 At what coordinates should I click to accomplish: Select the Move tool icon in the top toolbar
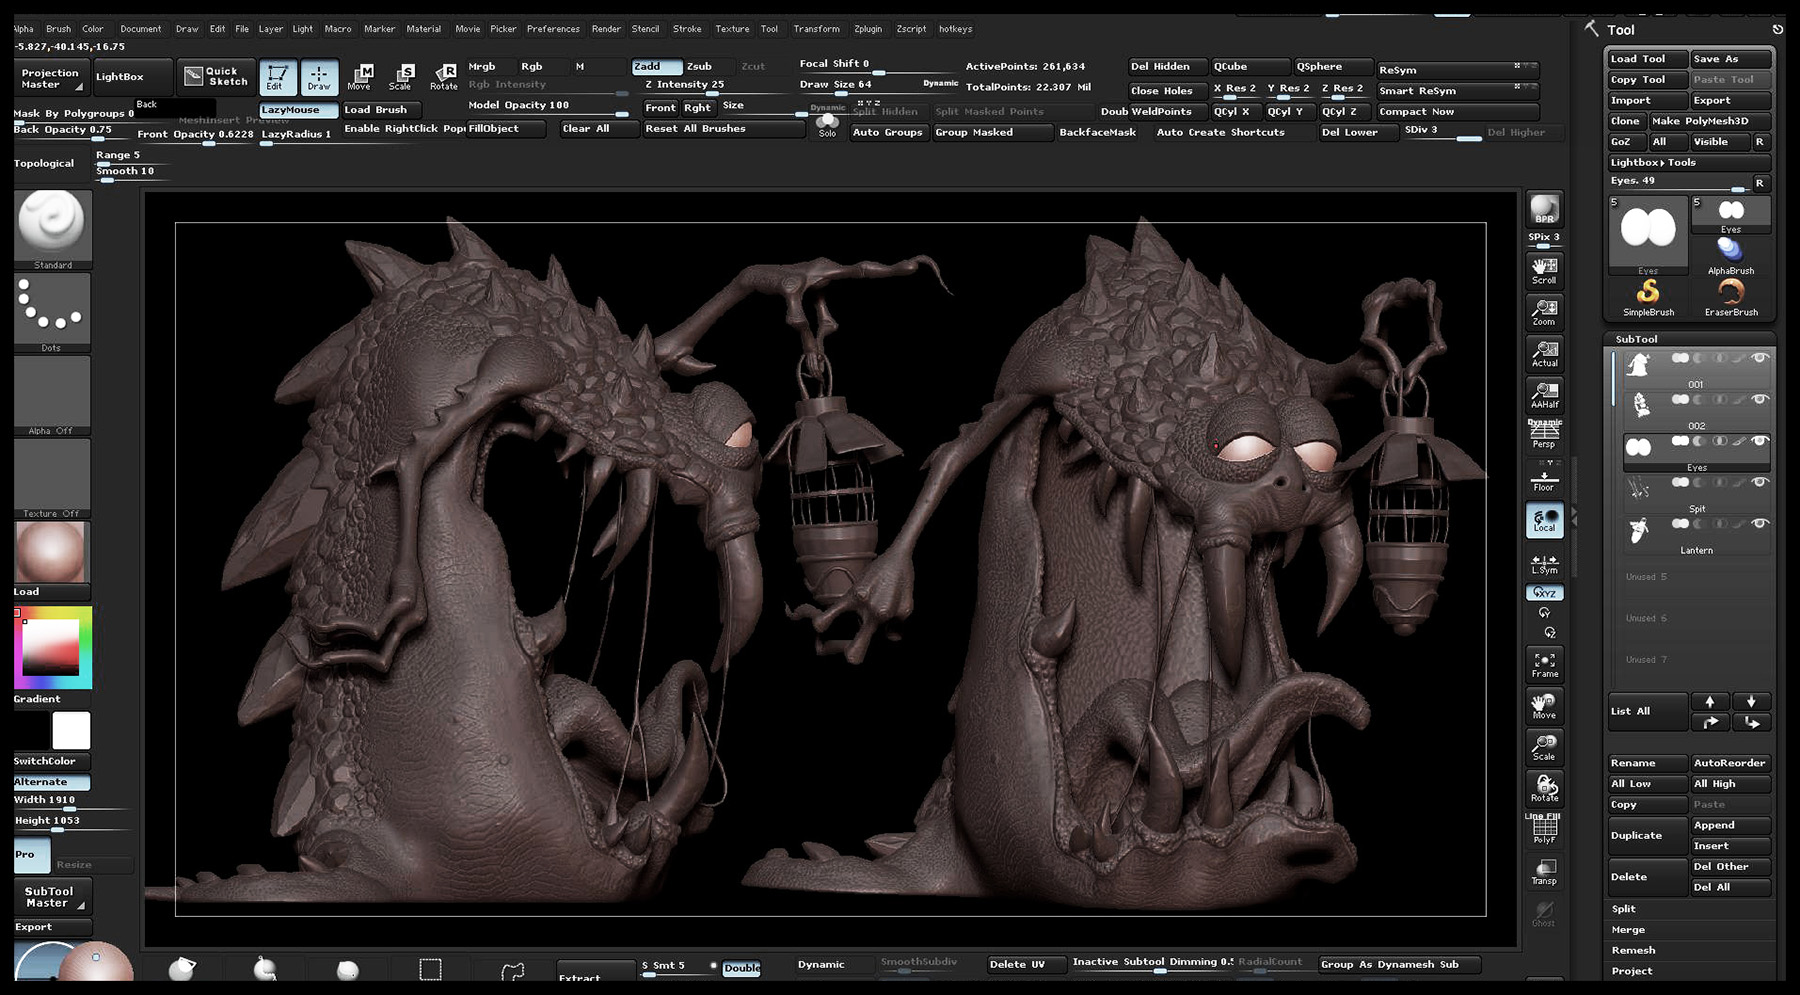point(359,77)
